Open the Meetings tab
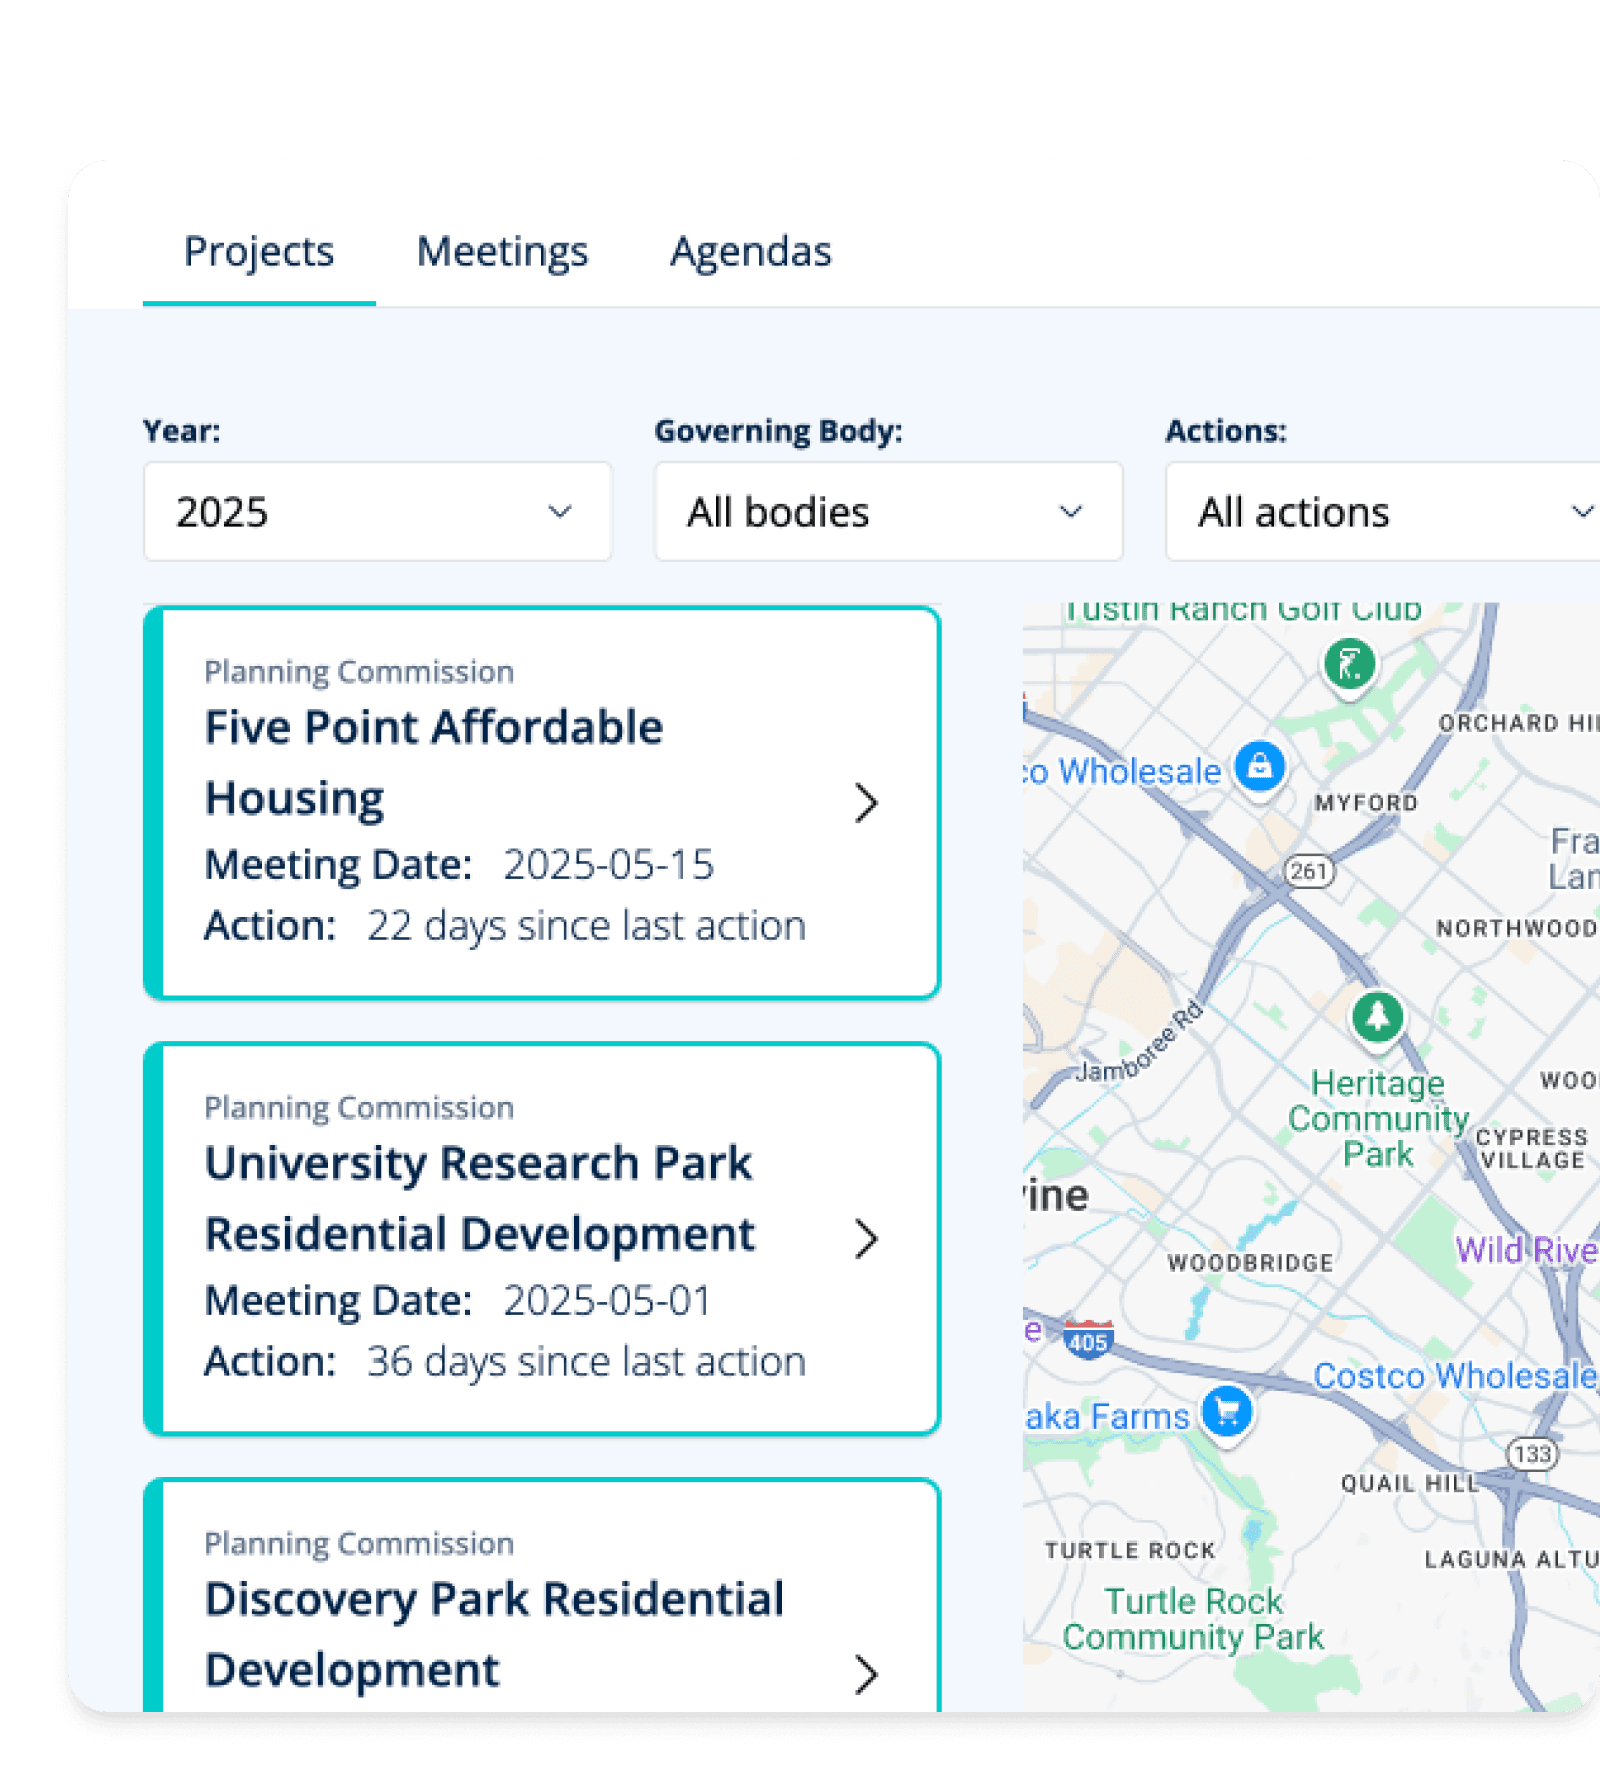 [502, 251]
